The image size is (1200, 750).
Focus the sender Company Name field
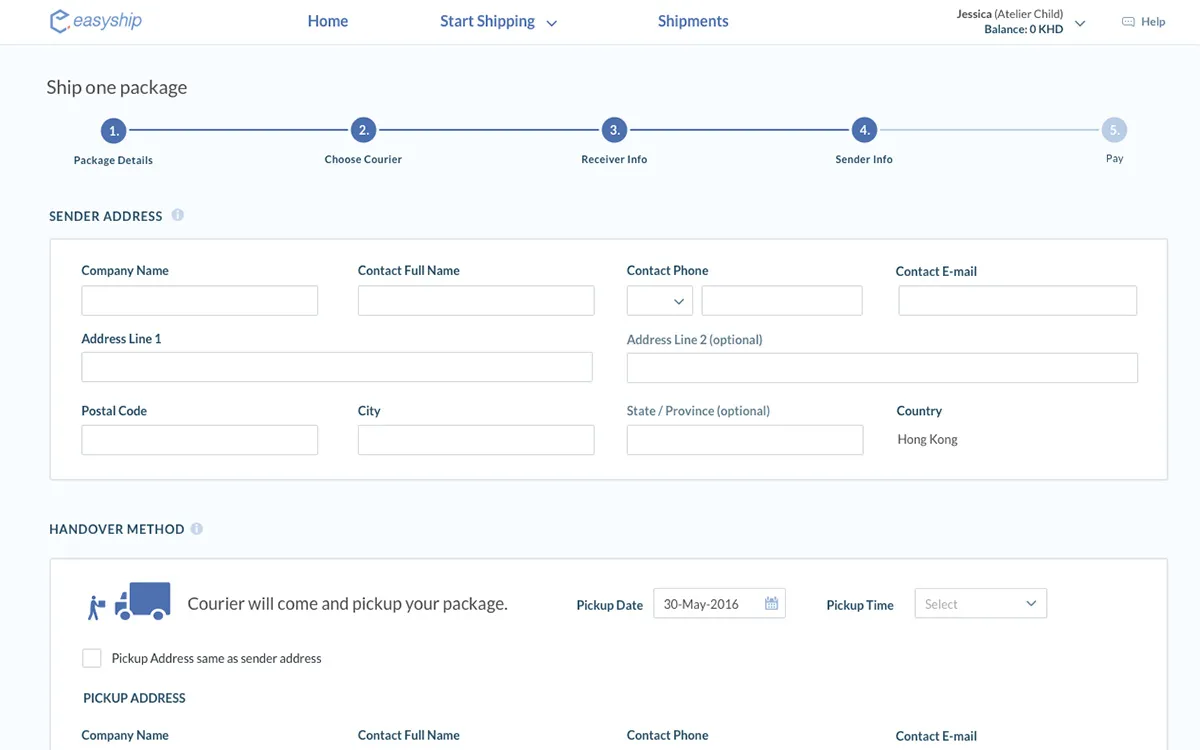click(200, 301)
